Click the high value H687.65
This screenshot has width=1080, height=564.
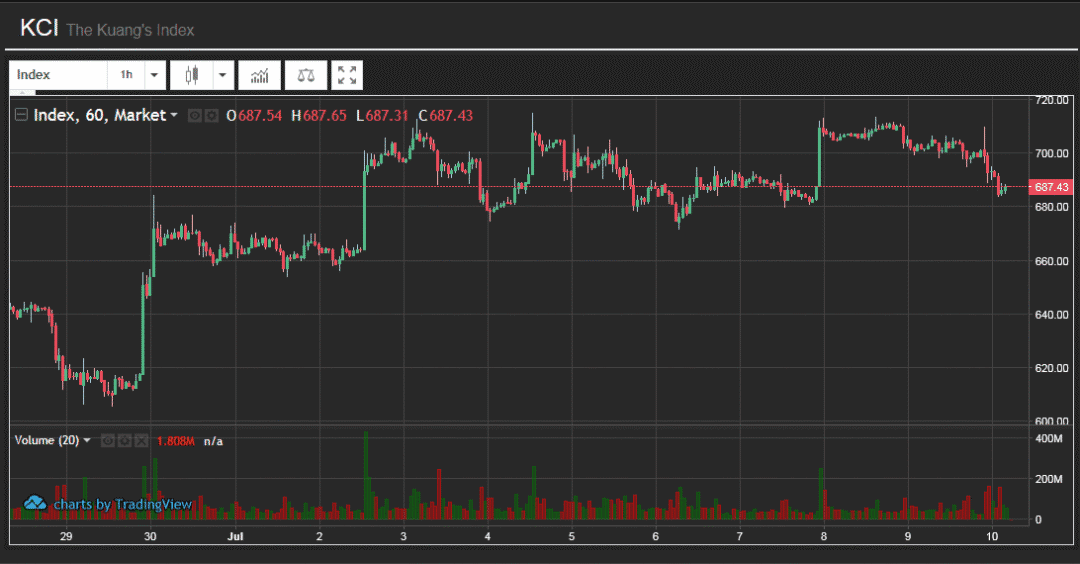tap(319, 116)
